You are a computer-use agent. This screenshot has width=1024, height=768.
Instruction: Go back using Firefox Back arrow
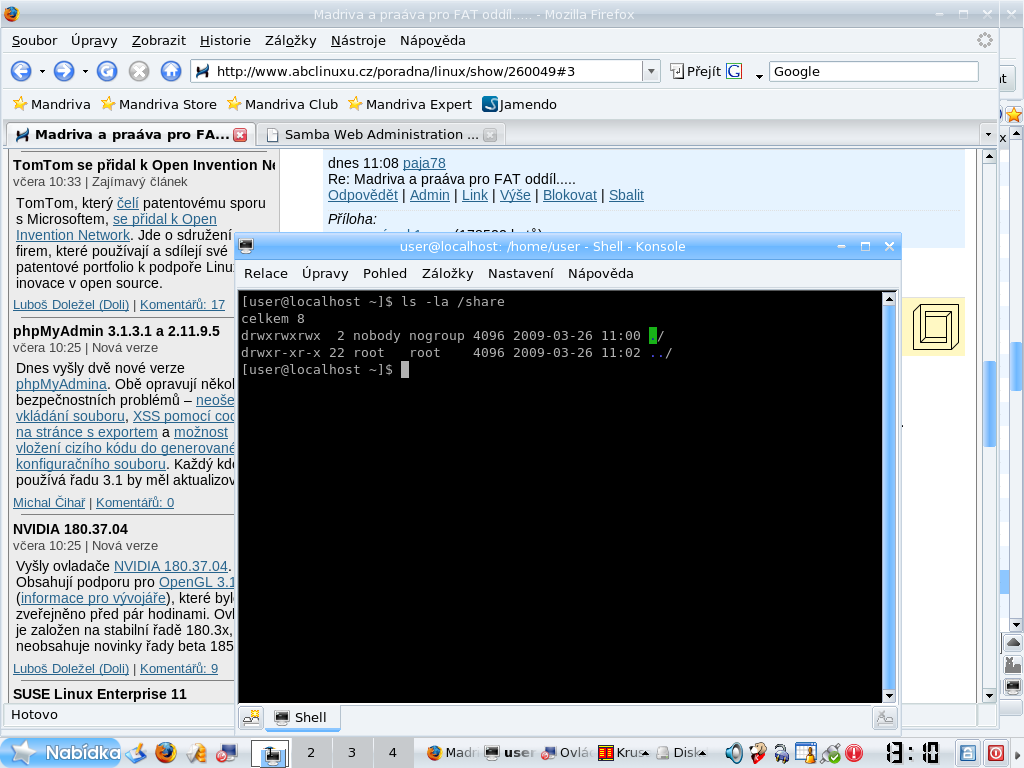(x=21, y=71)
